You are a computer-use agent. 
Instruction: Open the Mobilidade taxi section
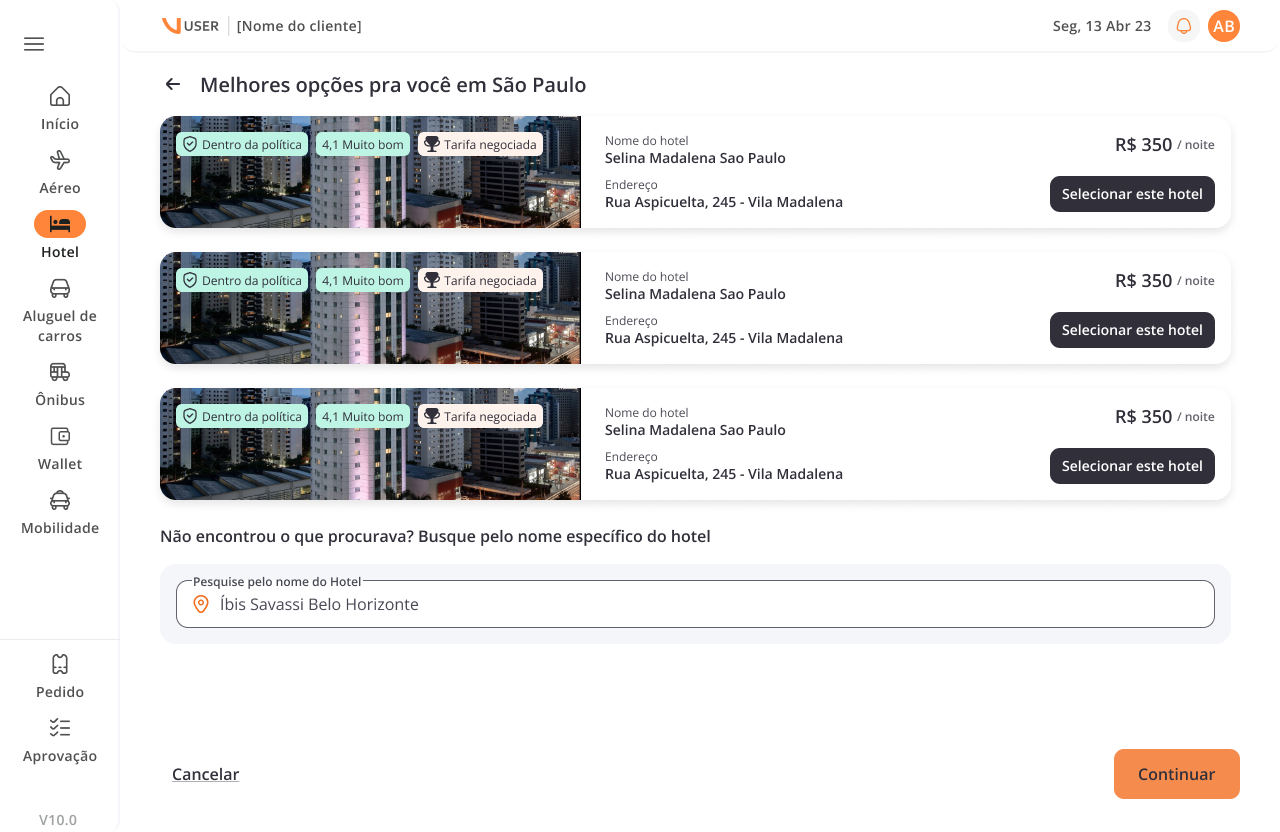pos(60,501)
